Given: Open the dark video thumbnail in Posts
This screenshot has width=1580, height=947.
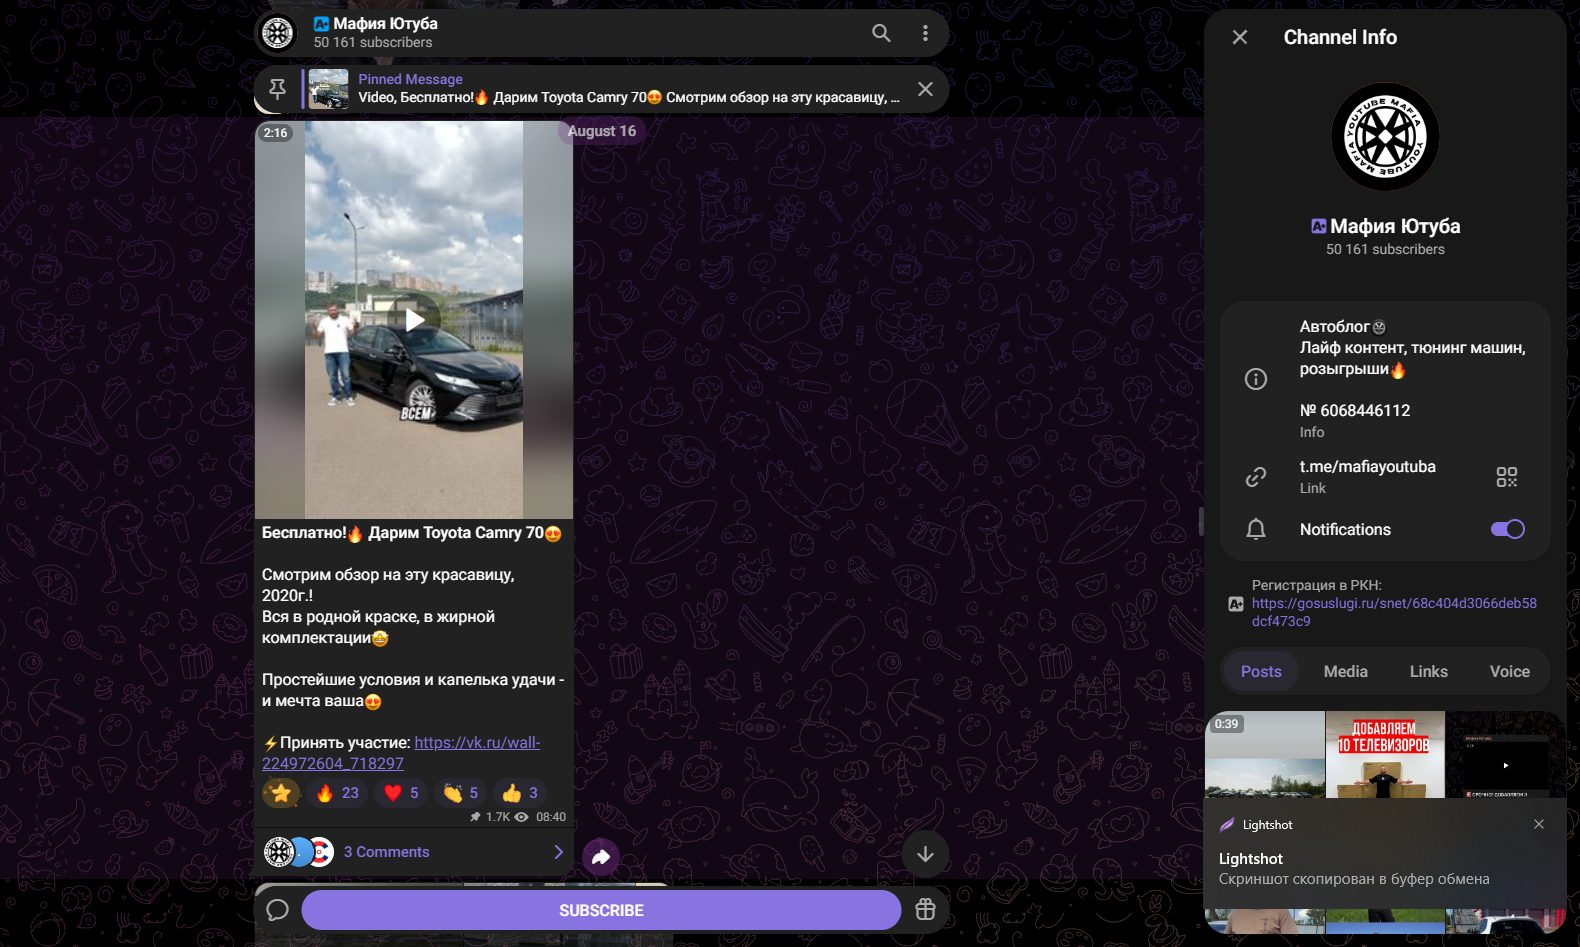Looking at the screenshot, I should pyautogui.click(x=1505, y=754).
